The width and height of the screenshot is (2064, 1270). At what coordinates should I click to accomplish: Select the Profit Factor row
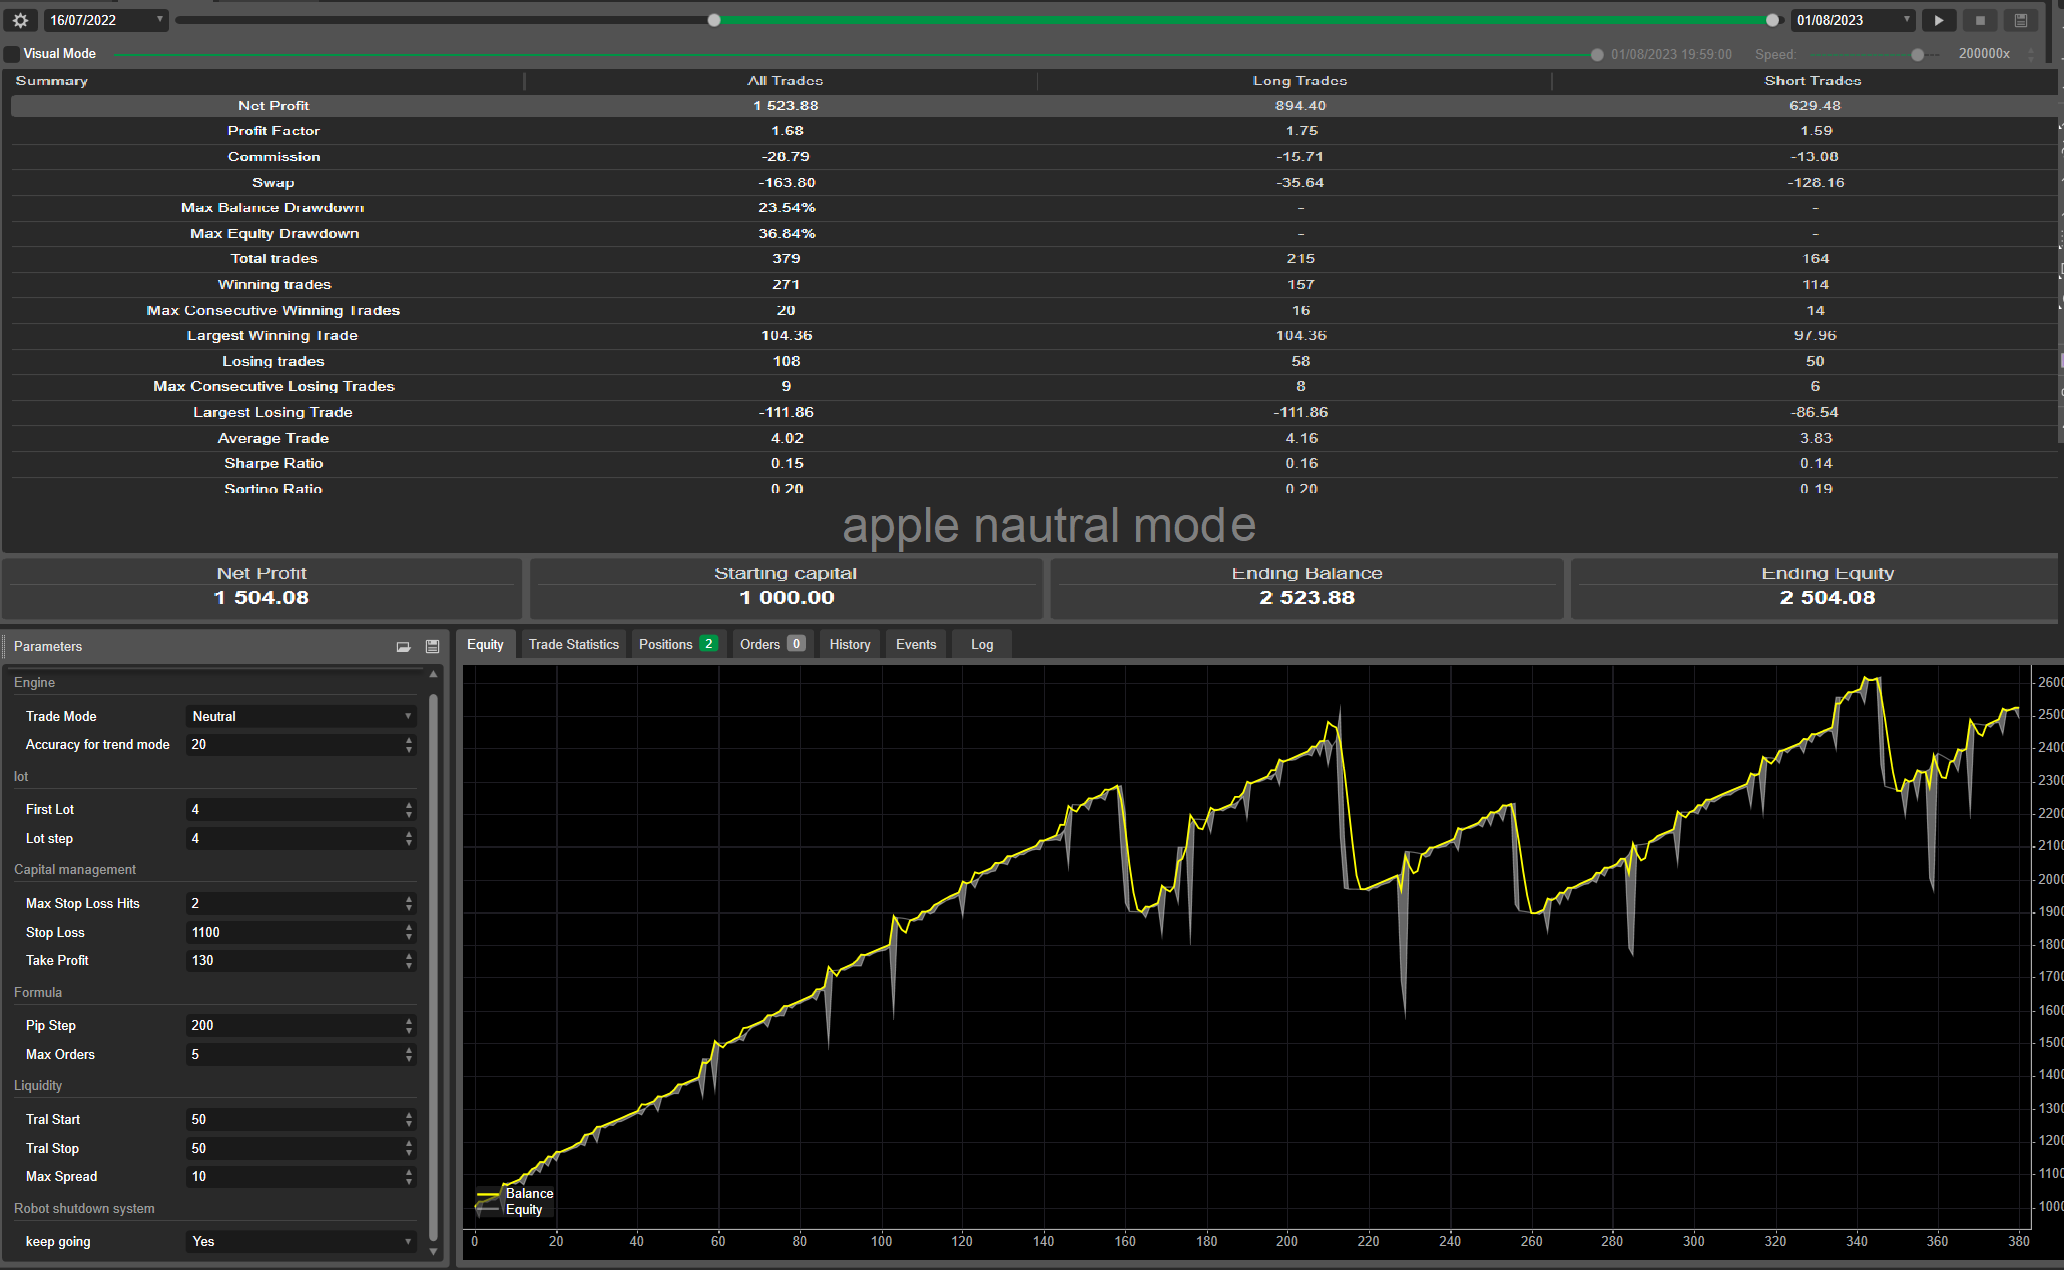click(x=1034, y=131)
